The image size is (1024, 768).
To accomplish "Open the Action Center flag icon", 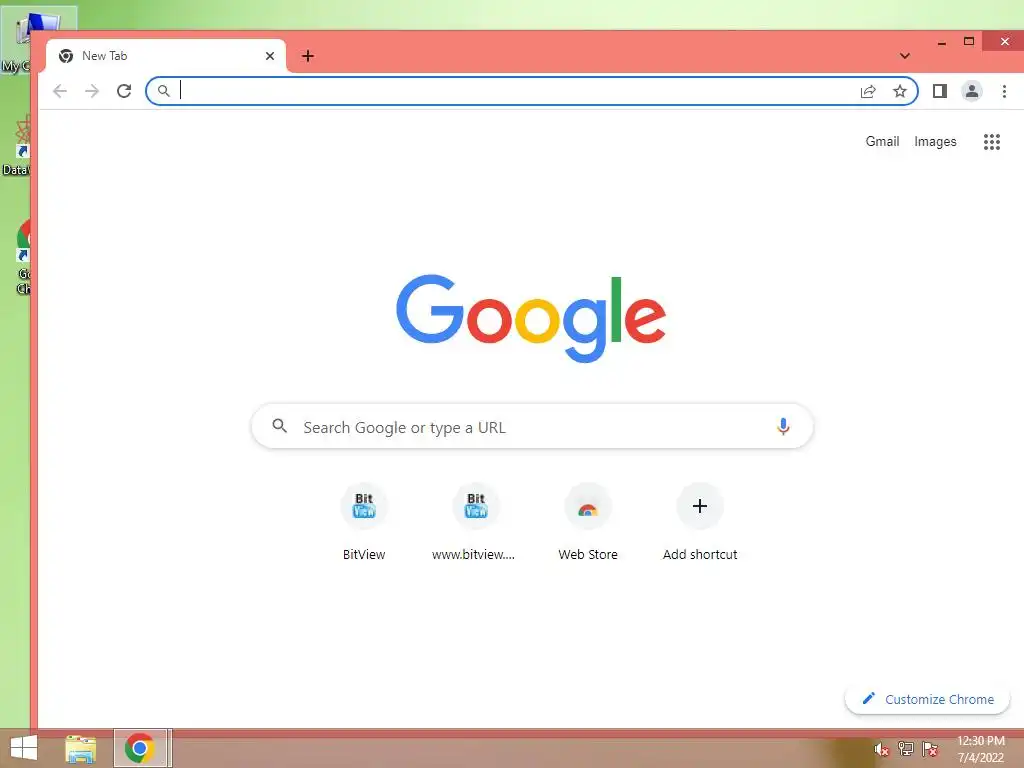I will (930, 749).
